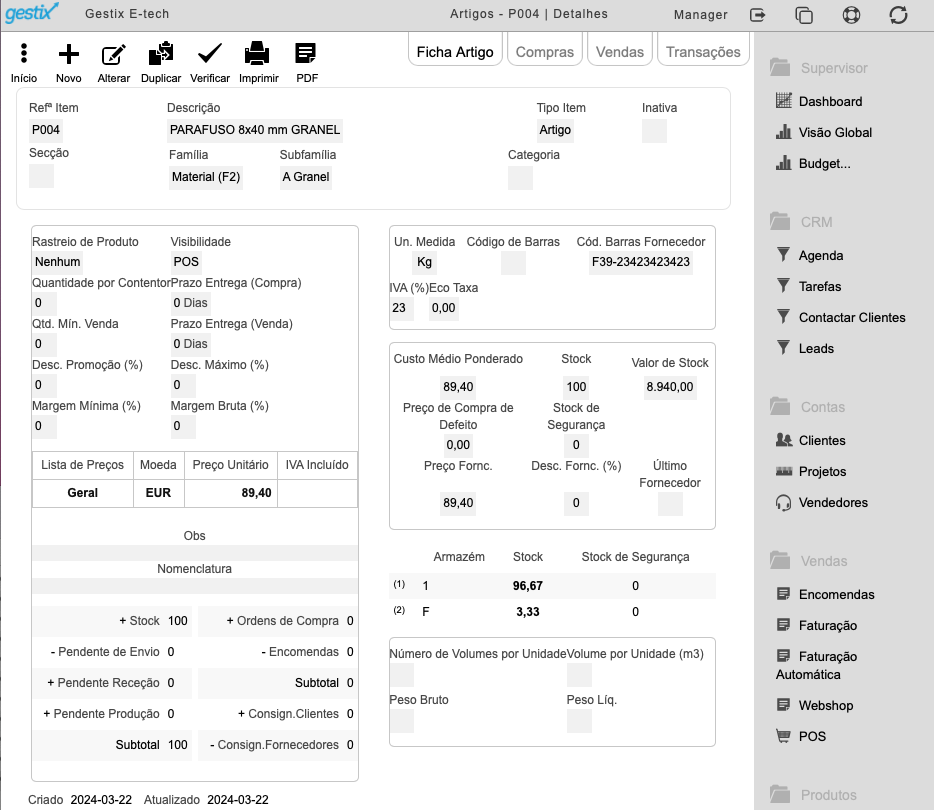Toggle the Inativa checkbox

point(654,131)
